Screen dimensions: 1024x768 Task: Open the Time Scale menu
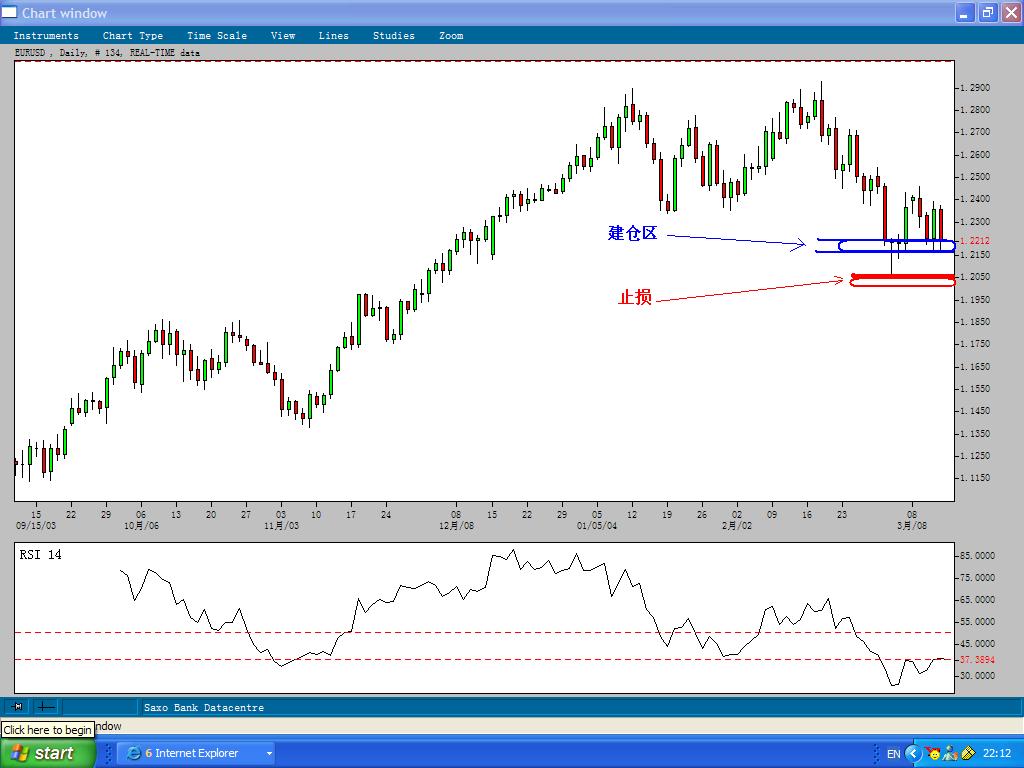click(217, 36)
